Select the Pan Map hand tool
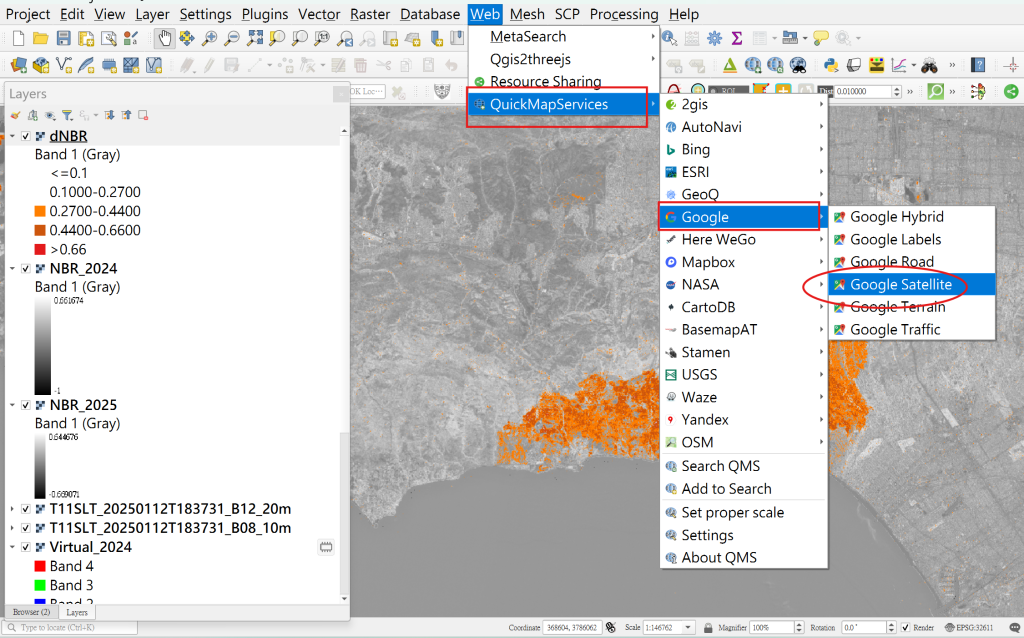The height and width of the screenshot is (638, 1024). (x=165, y=39)
